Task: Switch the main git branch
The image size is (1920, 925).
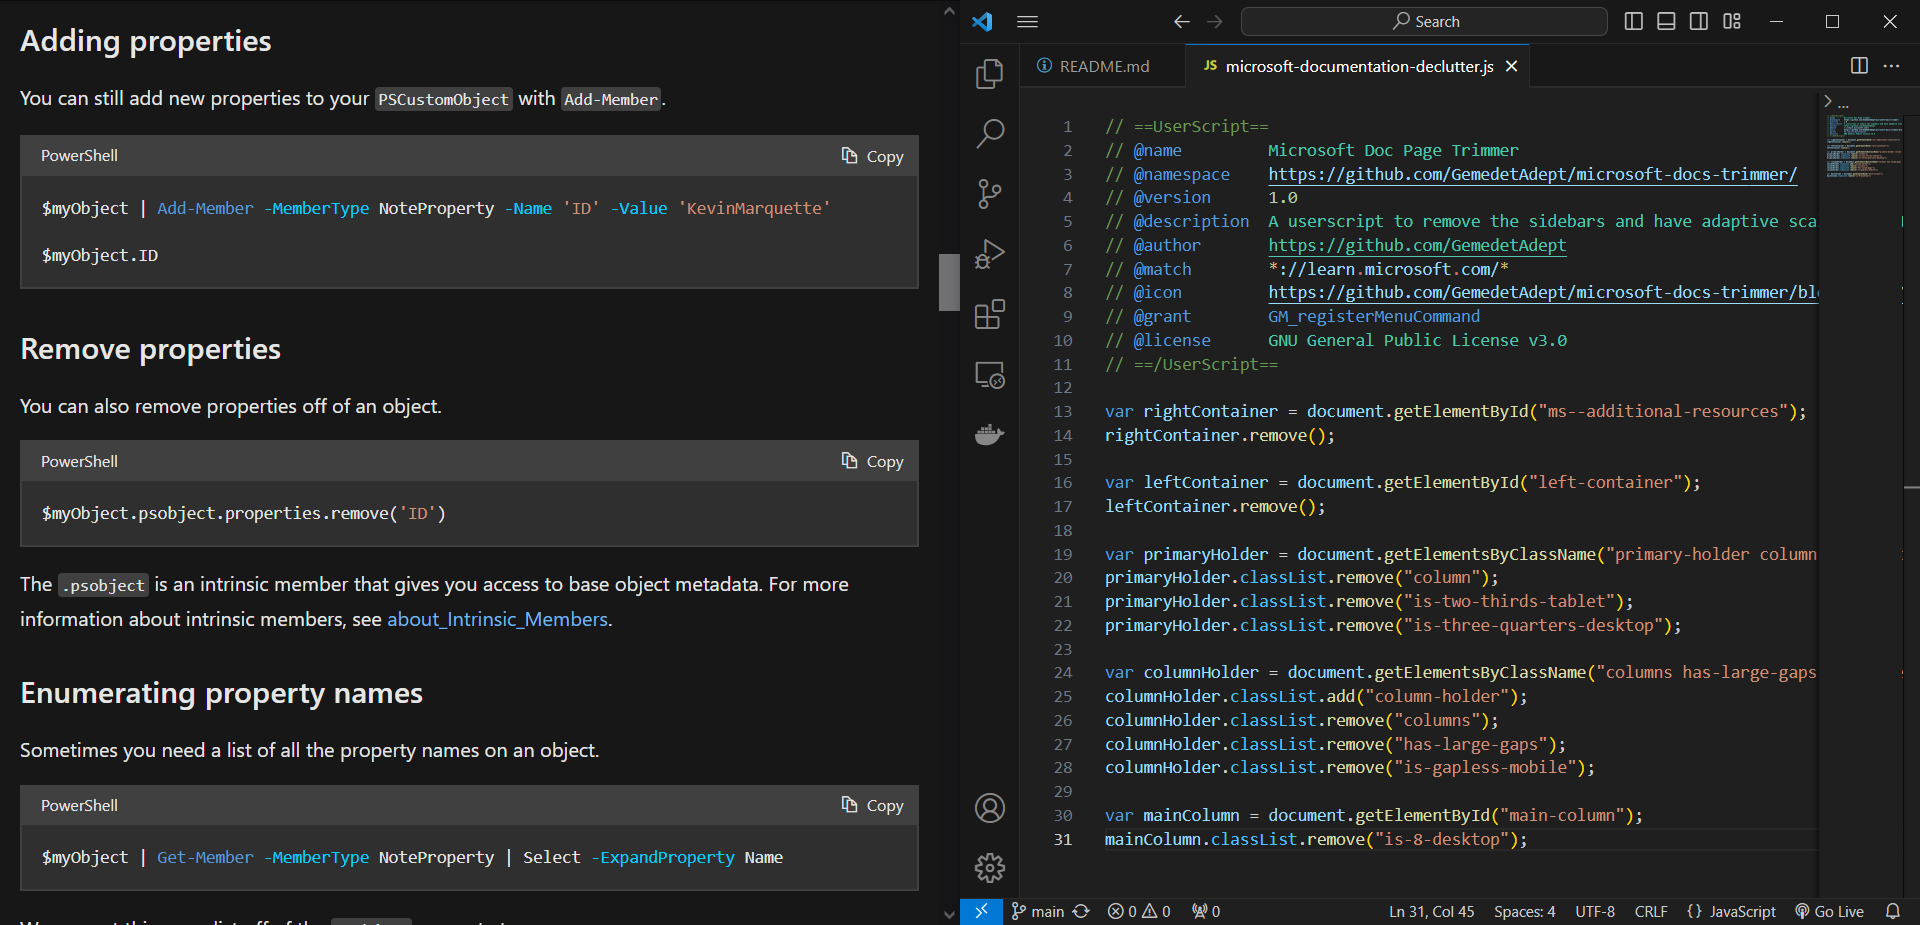Action: 1037,911
